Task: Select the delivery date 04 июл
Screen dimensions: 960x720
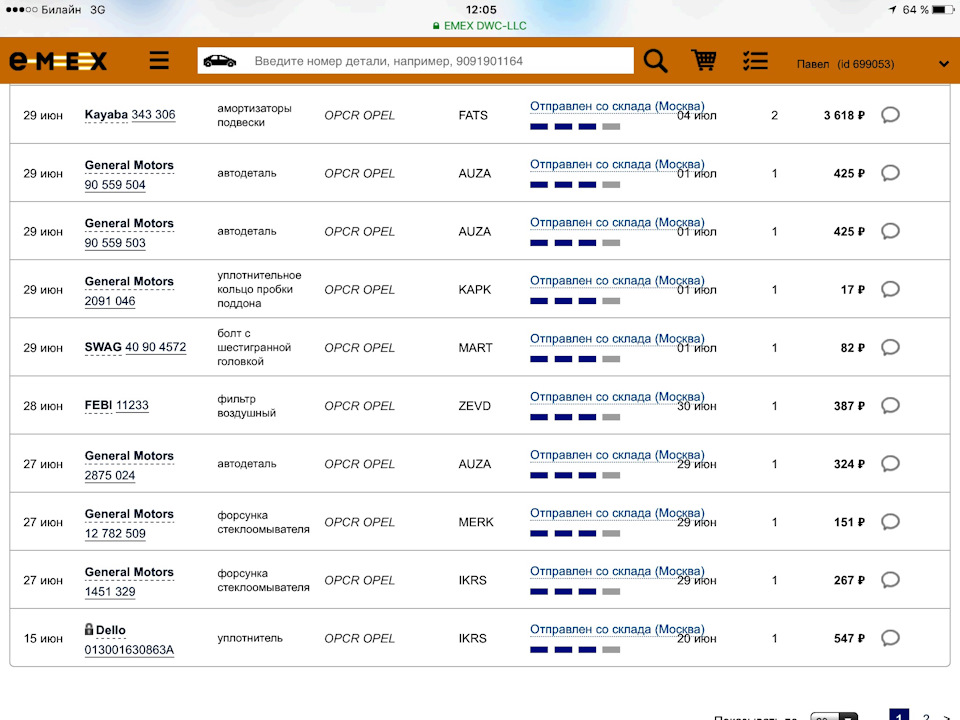Action: pyautogui.click(x=697, y=116)
